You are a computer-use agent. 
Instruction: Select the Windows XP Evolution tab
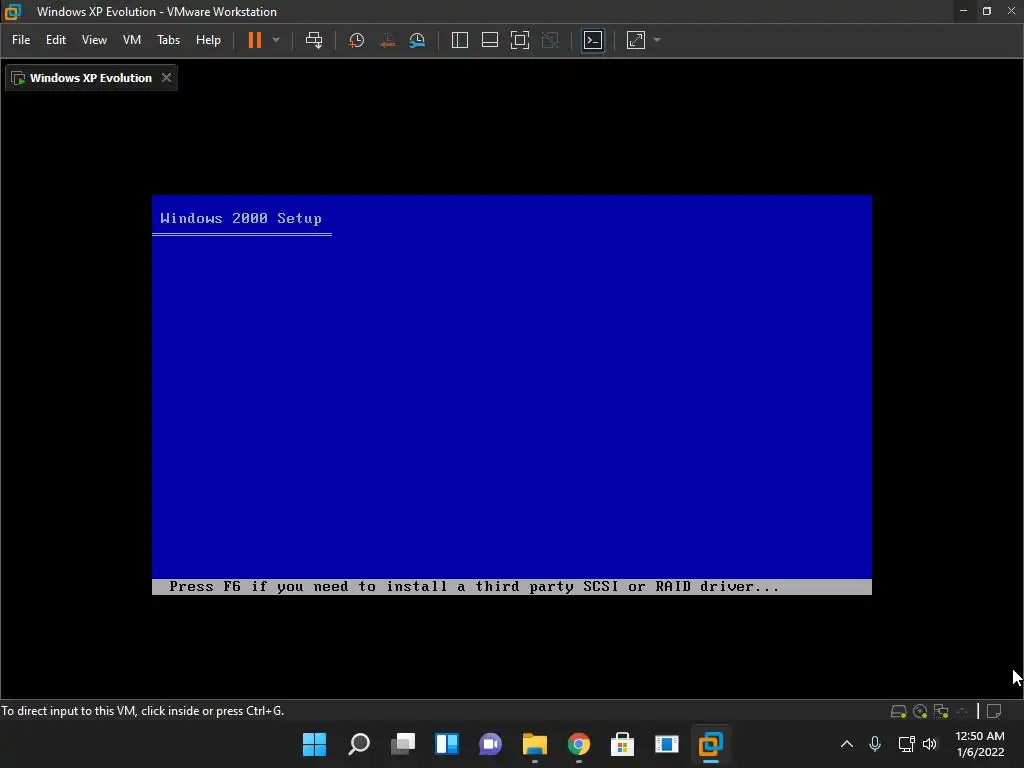pyautogui.click(x=91, y=78)
